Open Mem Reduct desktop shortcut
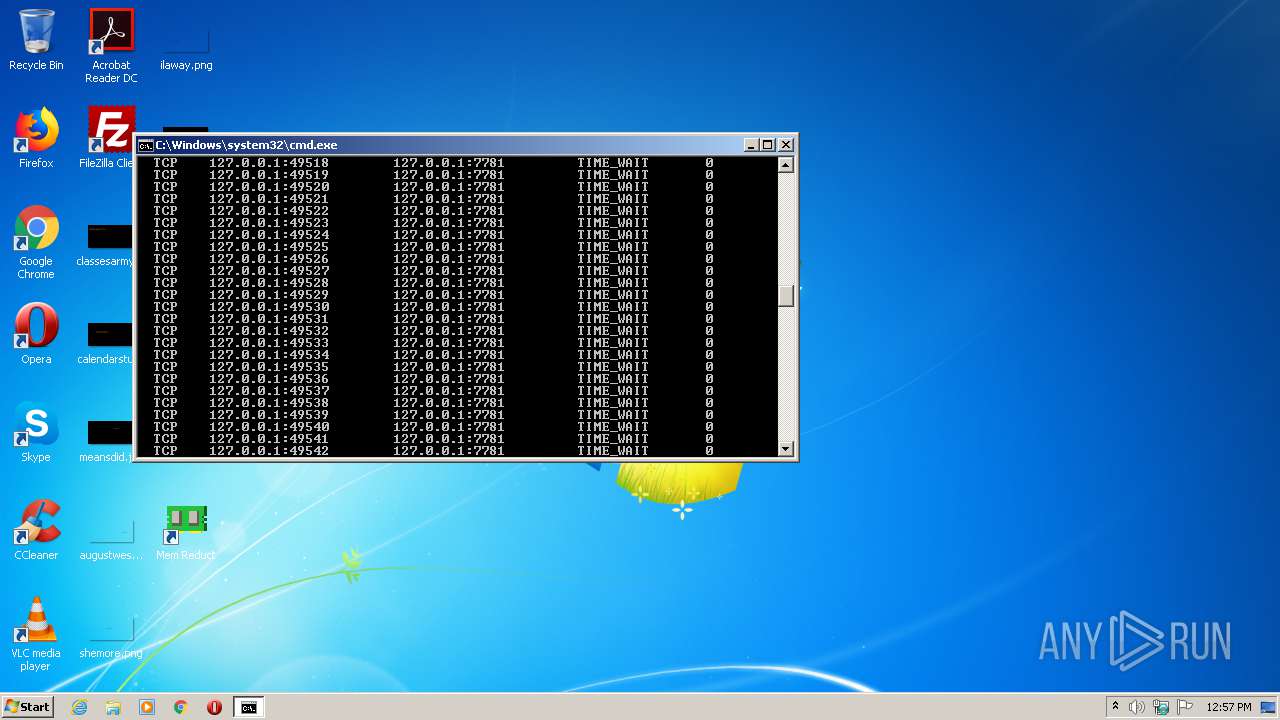The width and height of the screenshot is (1280, 720). click(x=186, y=532)
